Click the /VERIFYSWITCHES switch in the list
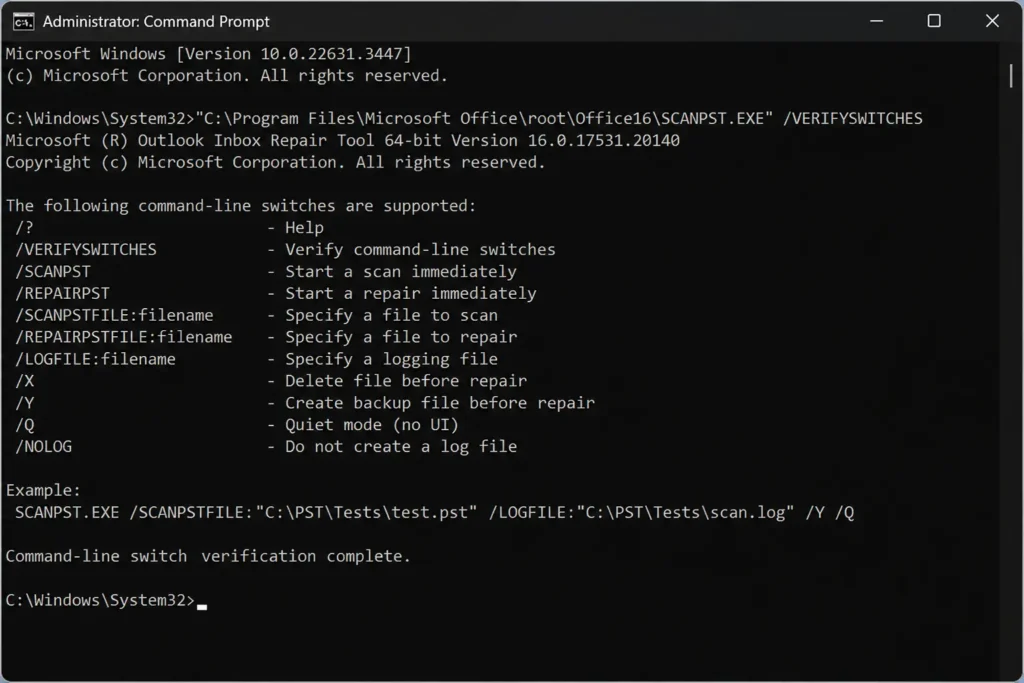Screen dimensions: 1024x683 [86, 249]
